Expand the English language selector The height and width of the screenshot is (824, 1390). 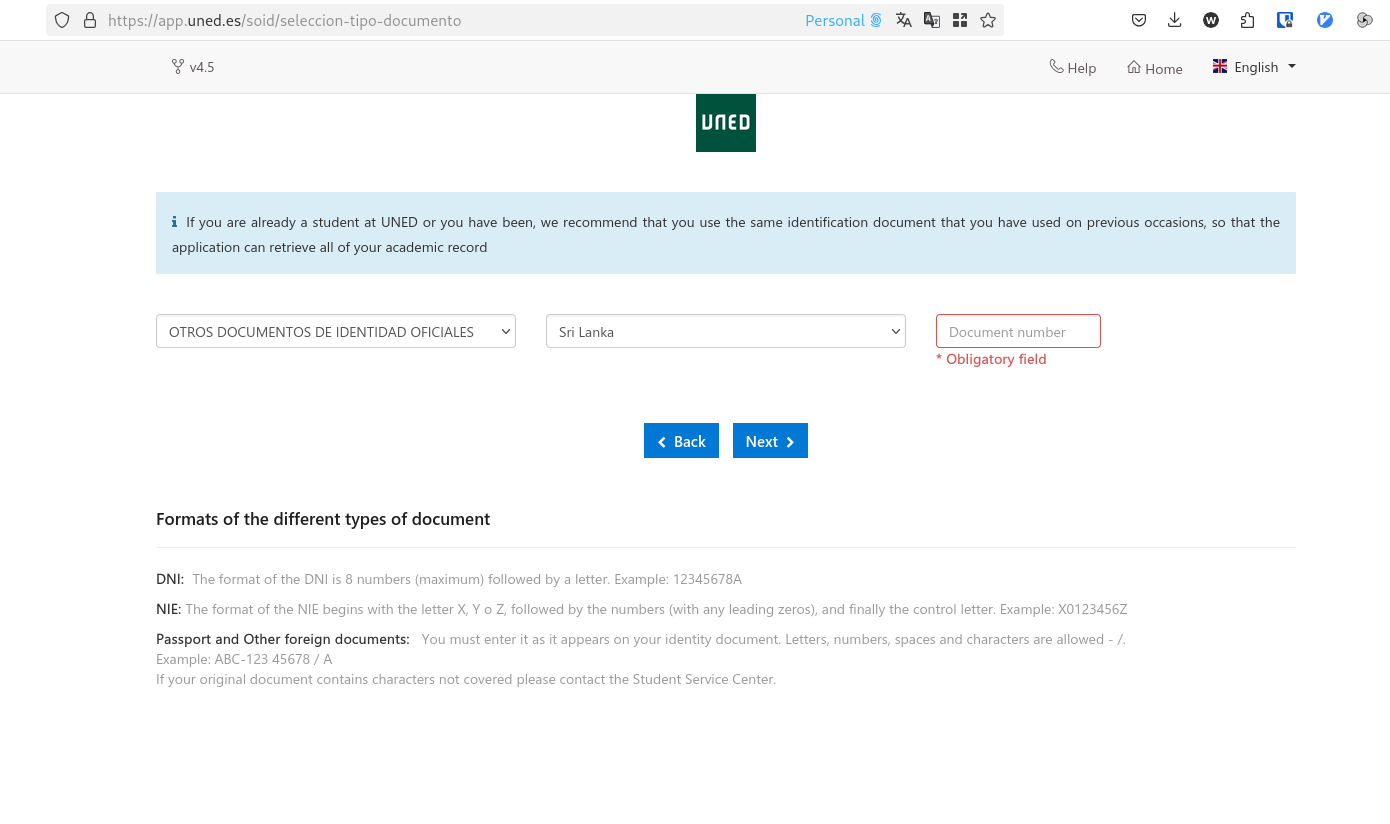point(1254,67)
